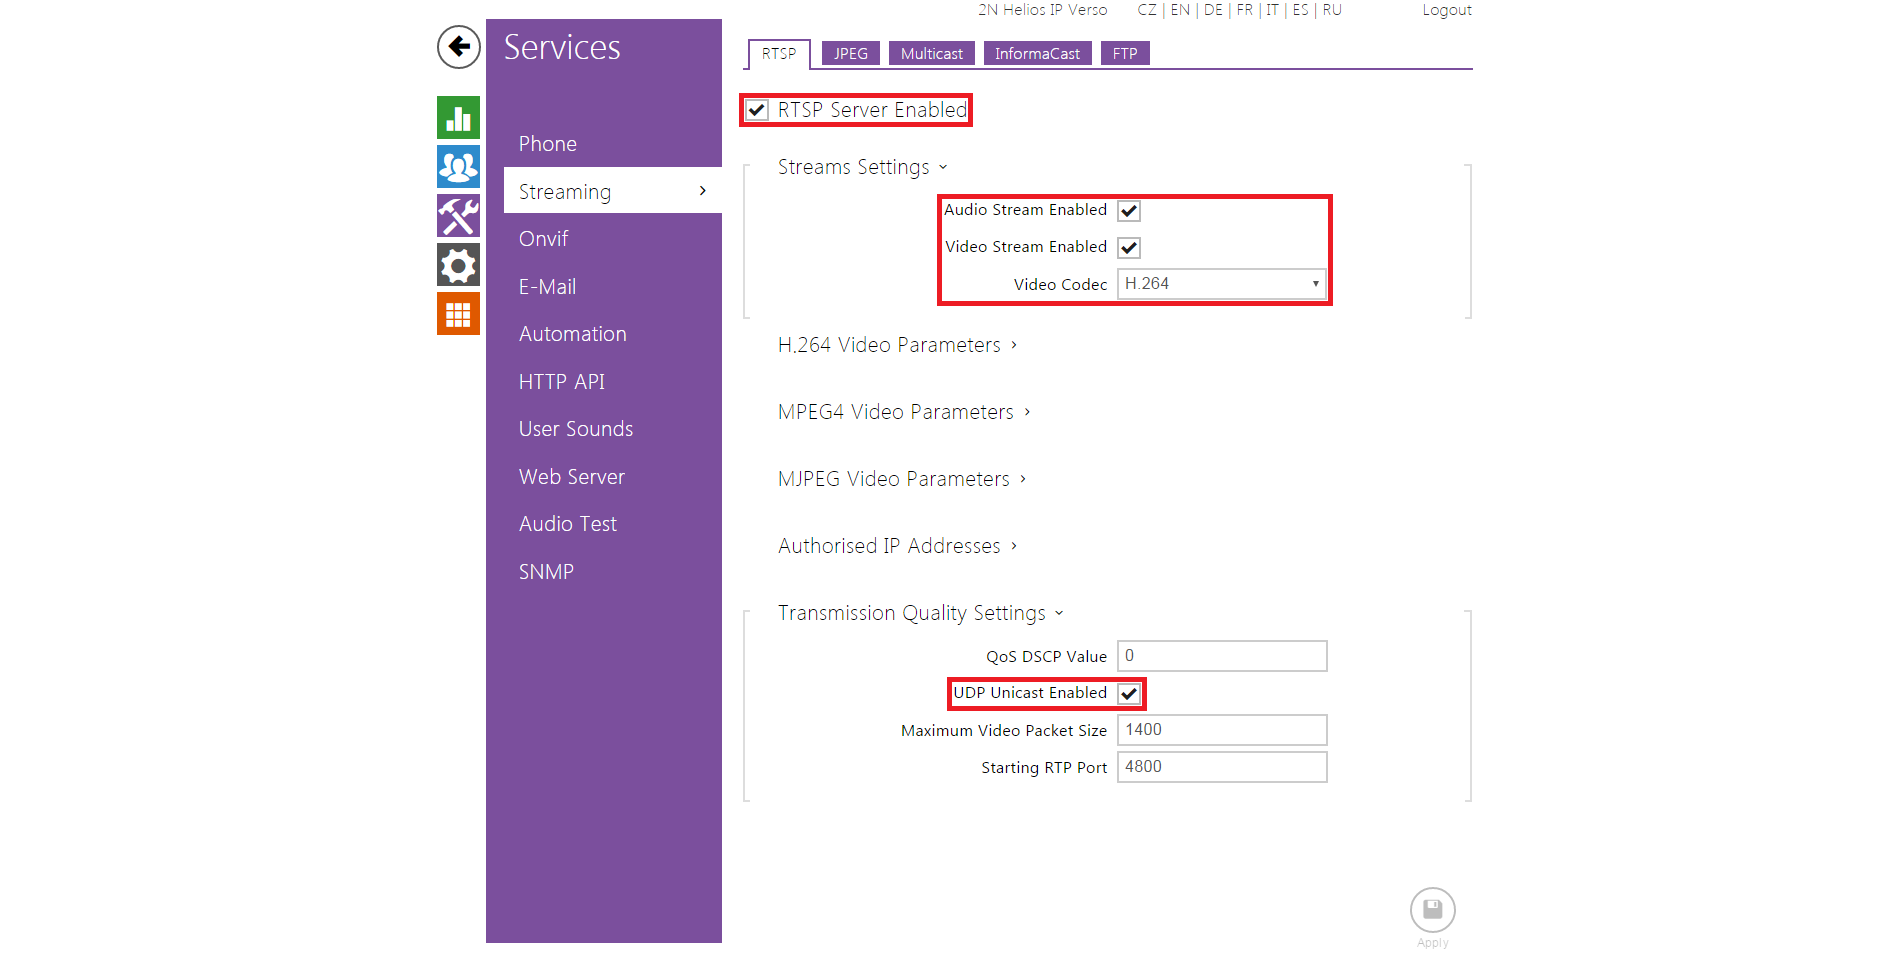Open the Services gear icon
This screenshot has width=1901, height=960.
[x=458, y=265]
